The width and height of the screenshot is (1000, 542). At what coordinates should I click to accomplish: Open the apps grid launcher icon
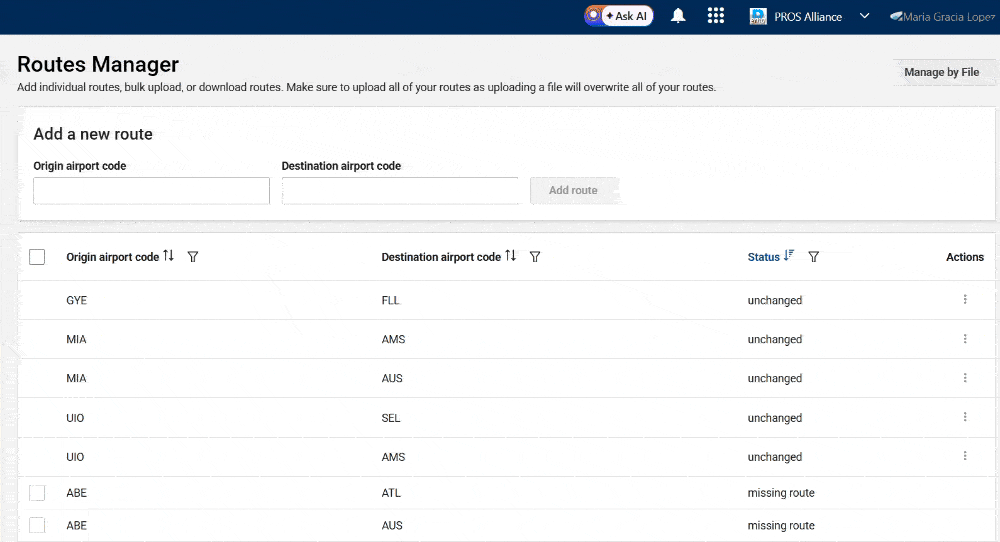715,16
